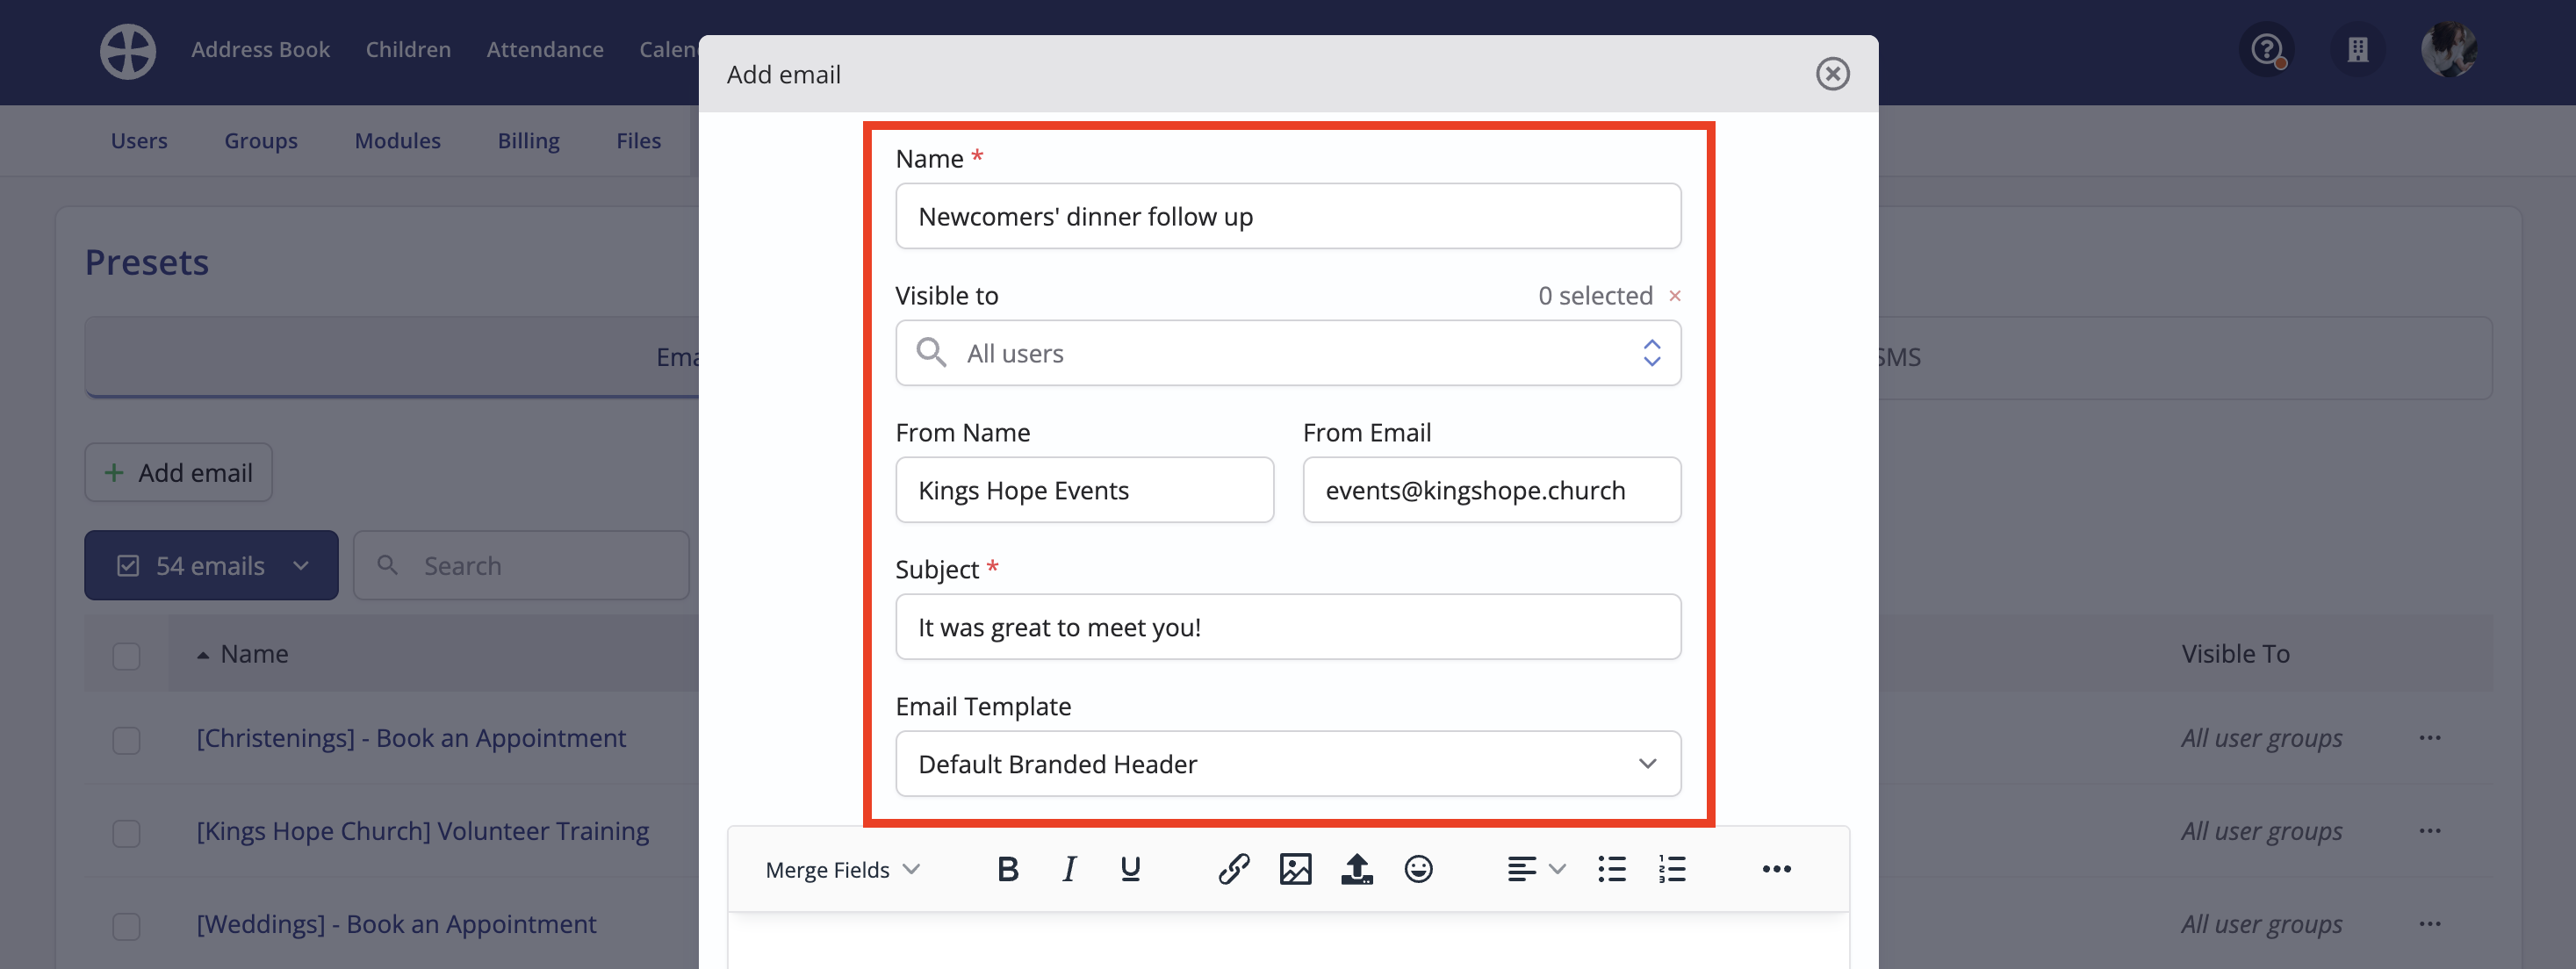The image size is (2576, 969).
Task: Click the Add email button
Action: point(178,473)
